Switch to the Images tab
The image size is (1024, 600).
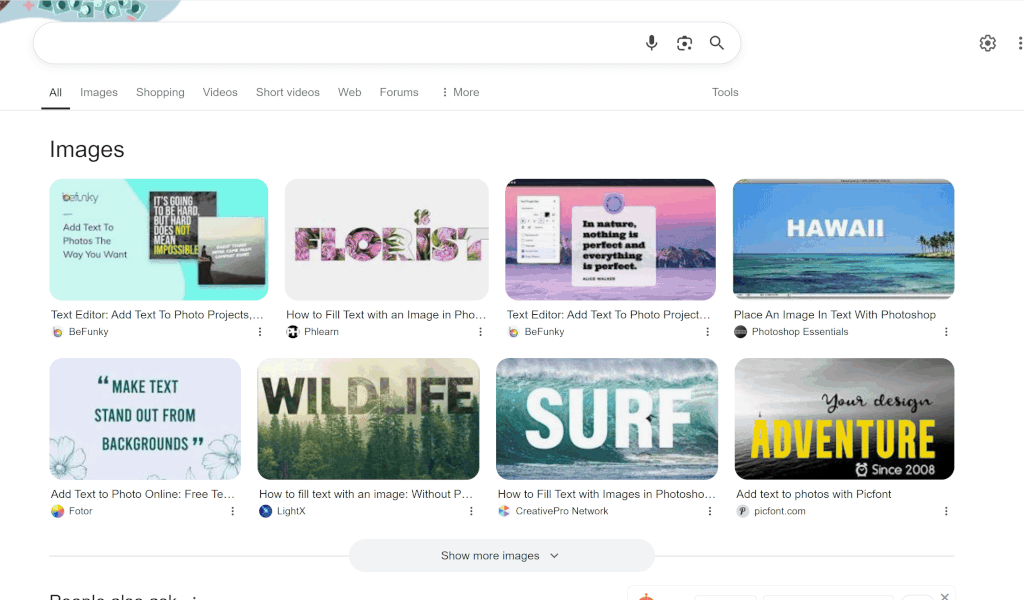(x=98, y=92)
